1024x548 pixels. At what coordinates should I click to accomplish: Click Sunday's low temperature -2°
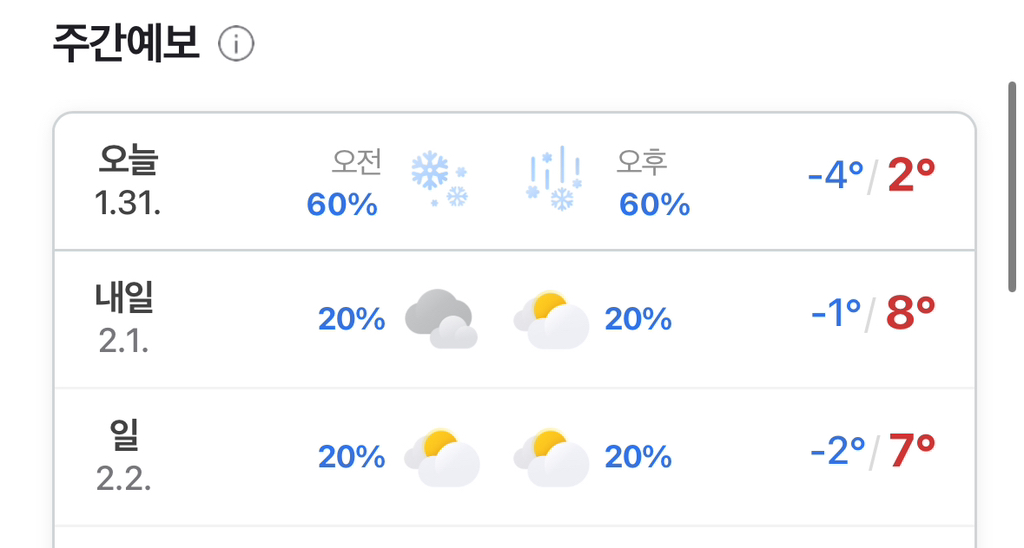[x=837, y=451]
